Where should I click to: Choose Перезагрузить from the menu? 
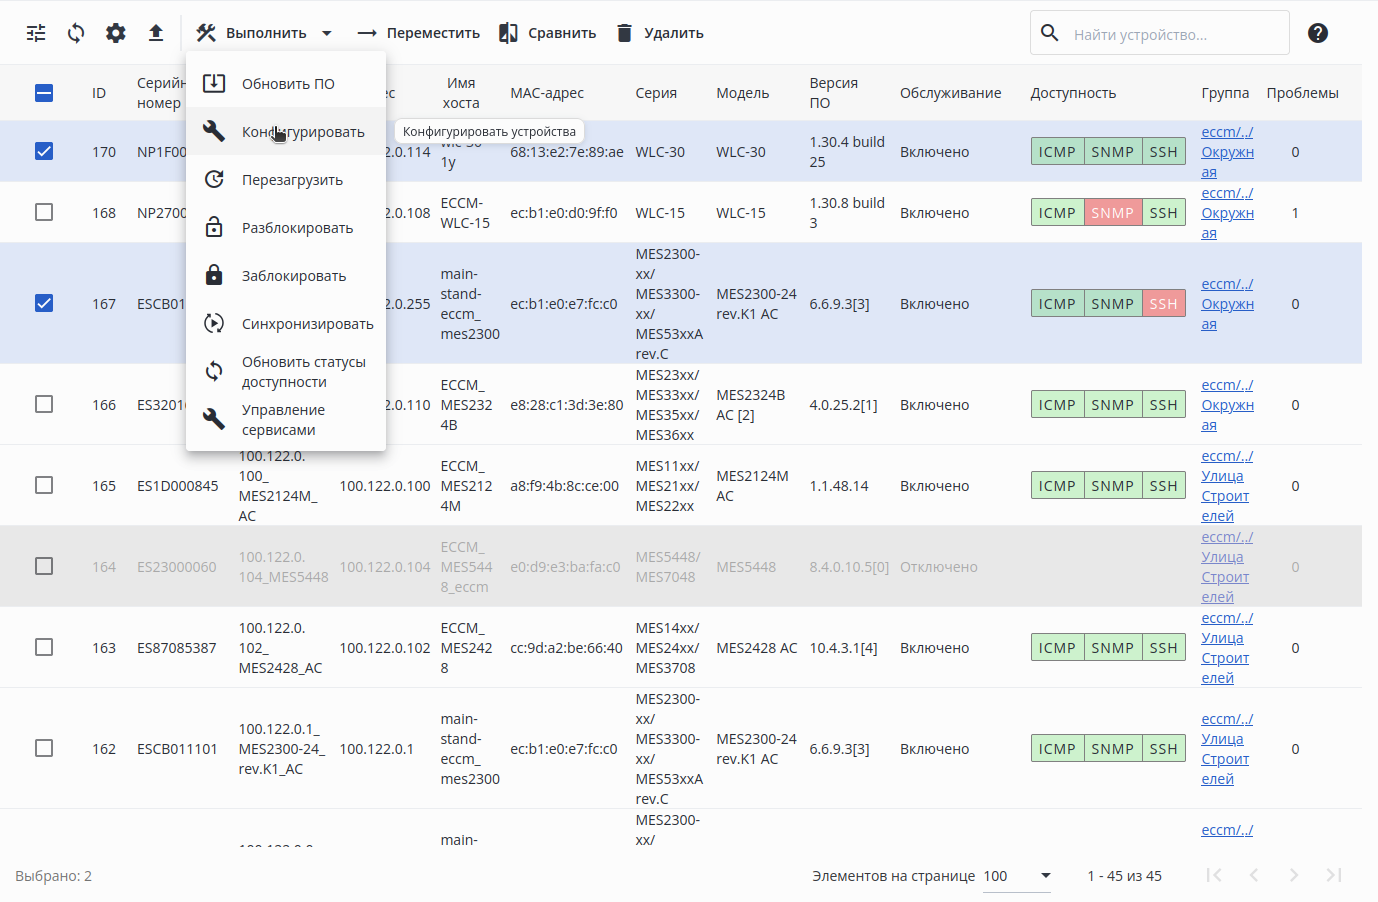(x=291, y=180)
